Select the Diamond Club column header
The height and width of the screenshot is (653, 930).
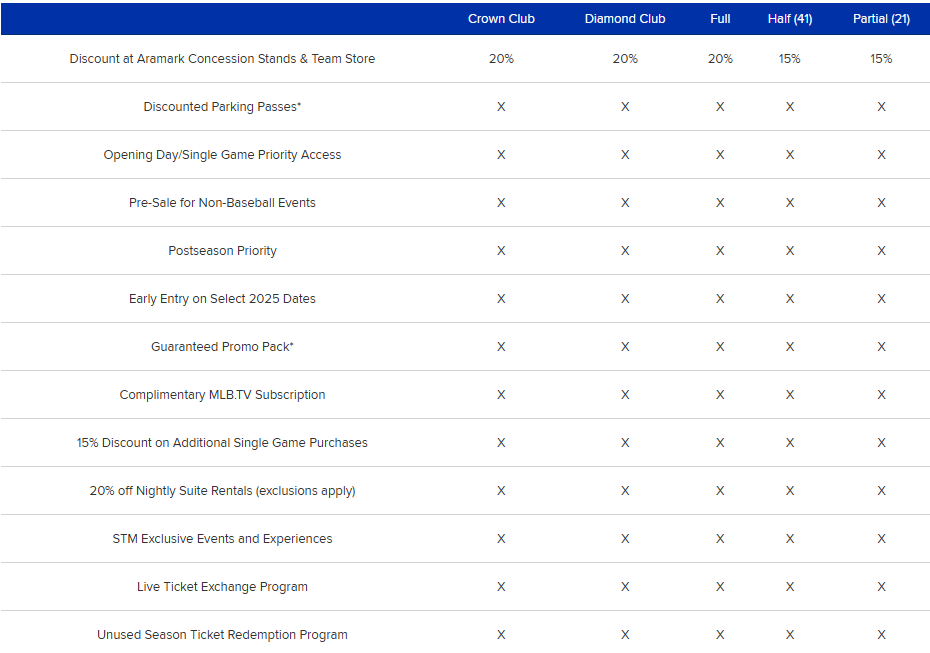point(625,19)
